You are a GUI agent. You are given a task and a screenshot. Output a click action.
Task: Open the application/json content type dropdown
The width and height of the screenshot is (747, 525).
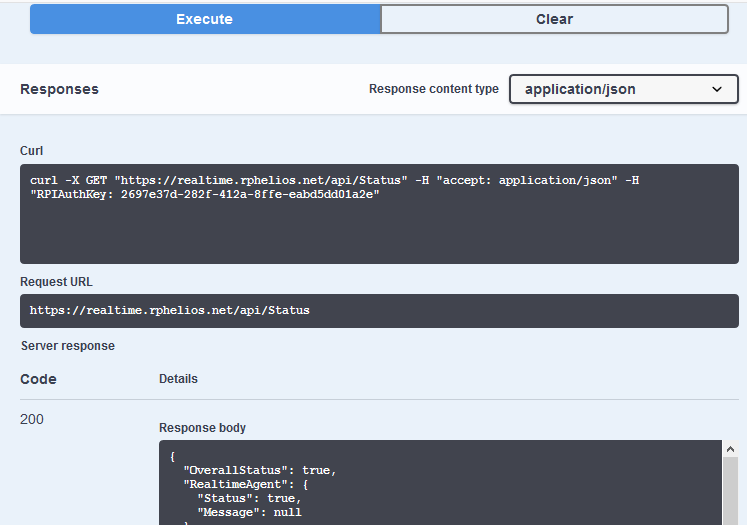tap(622, 89)
